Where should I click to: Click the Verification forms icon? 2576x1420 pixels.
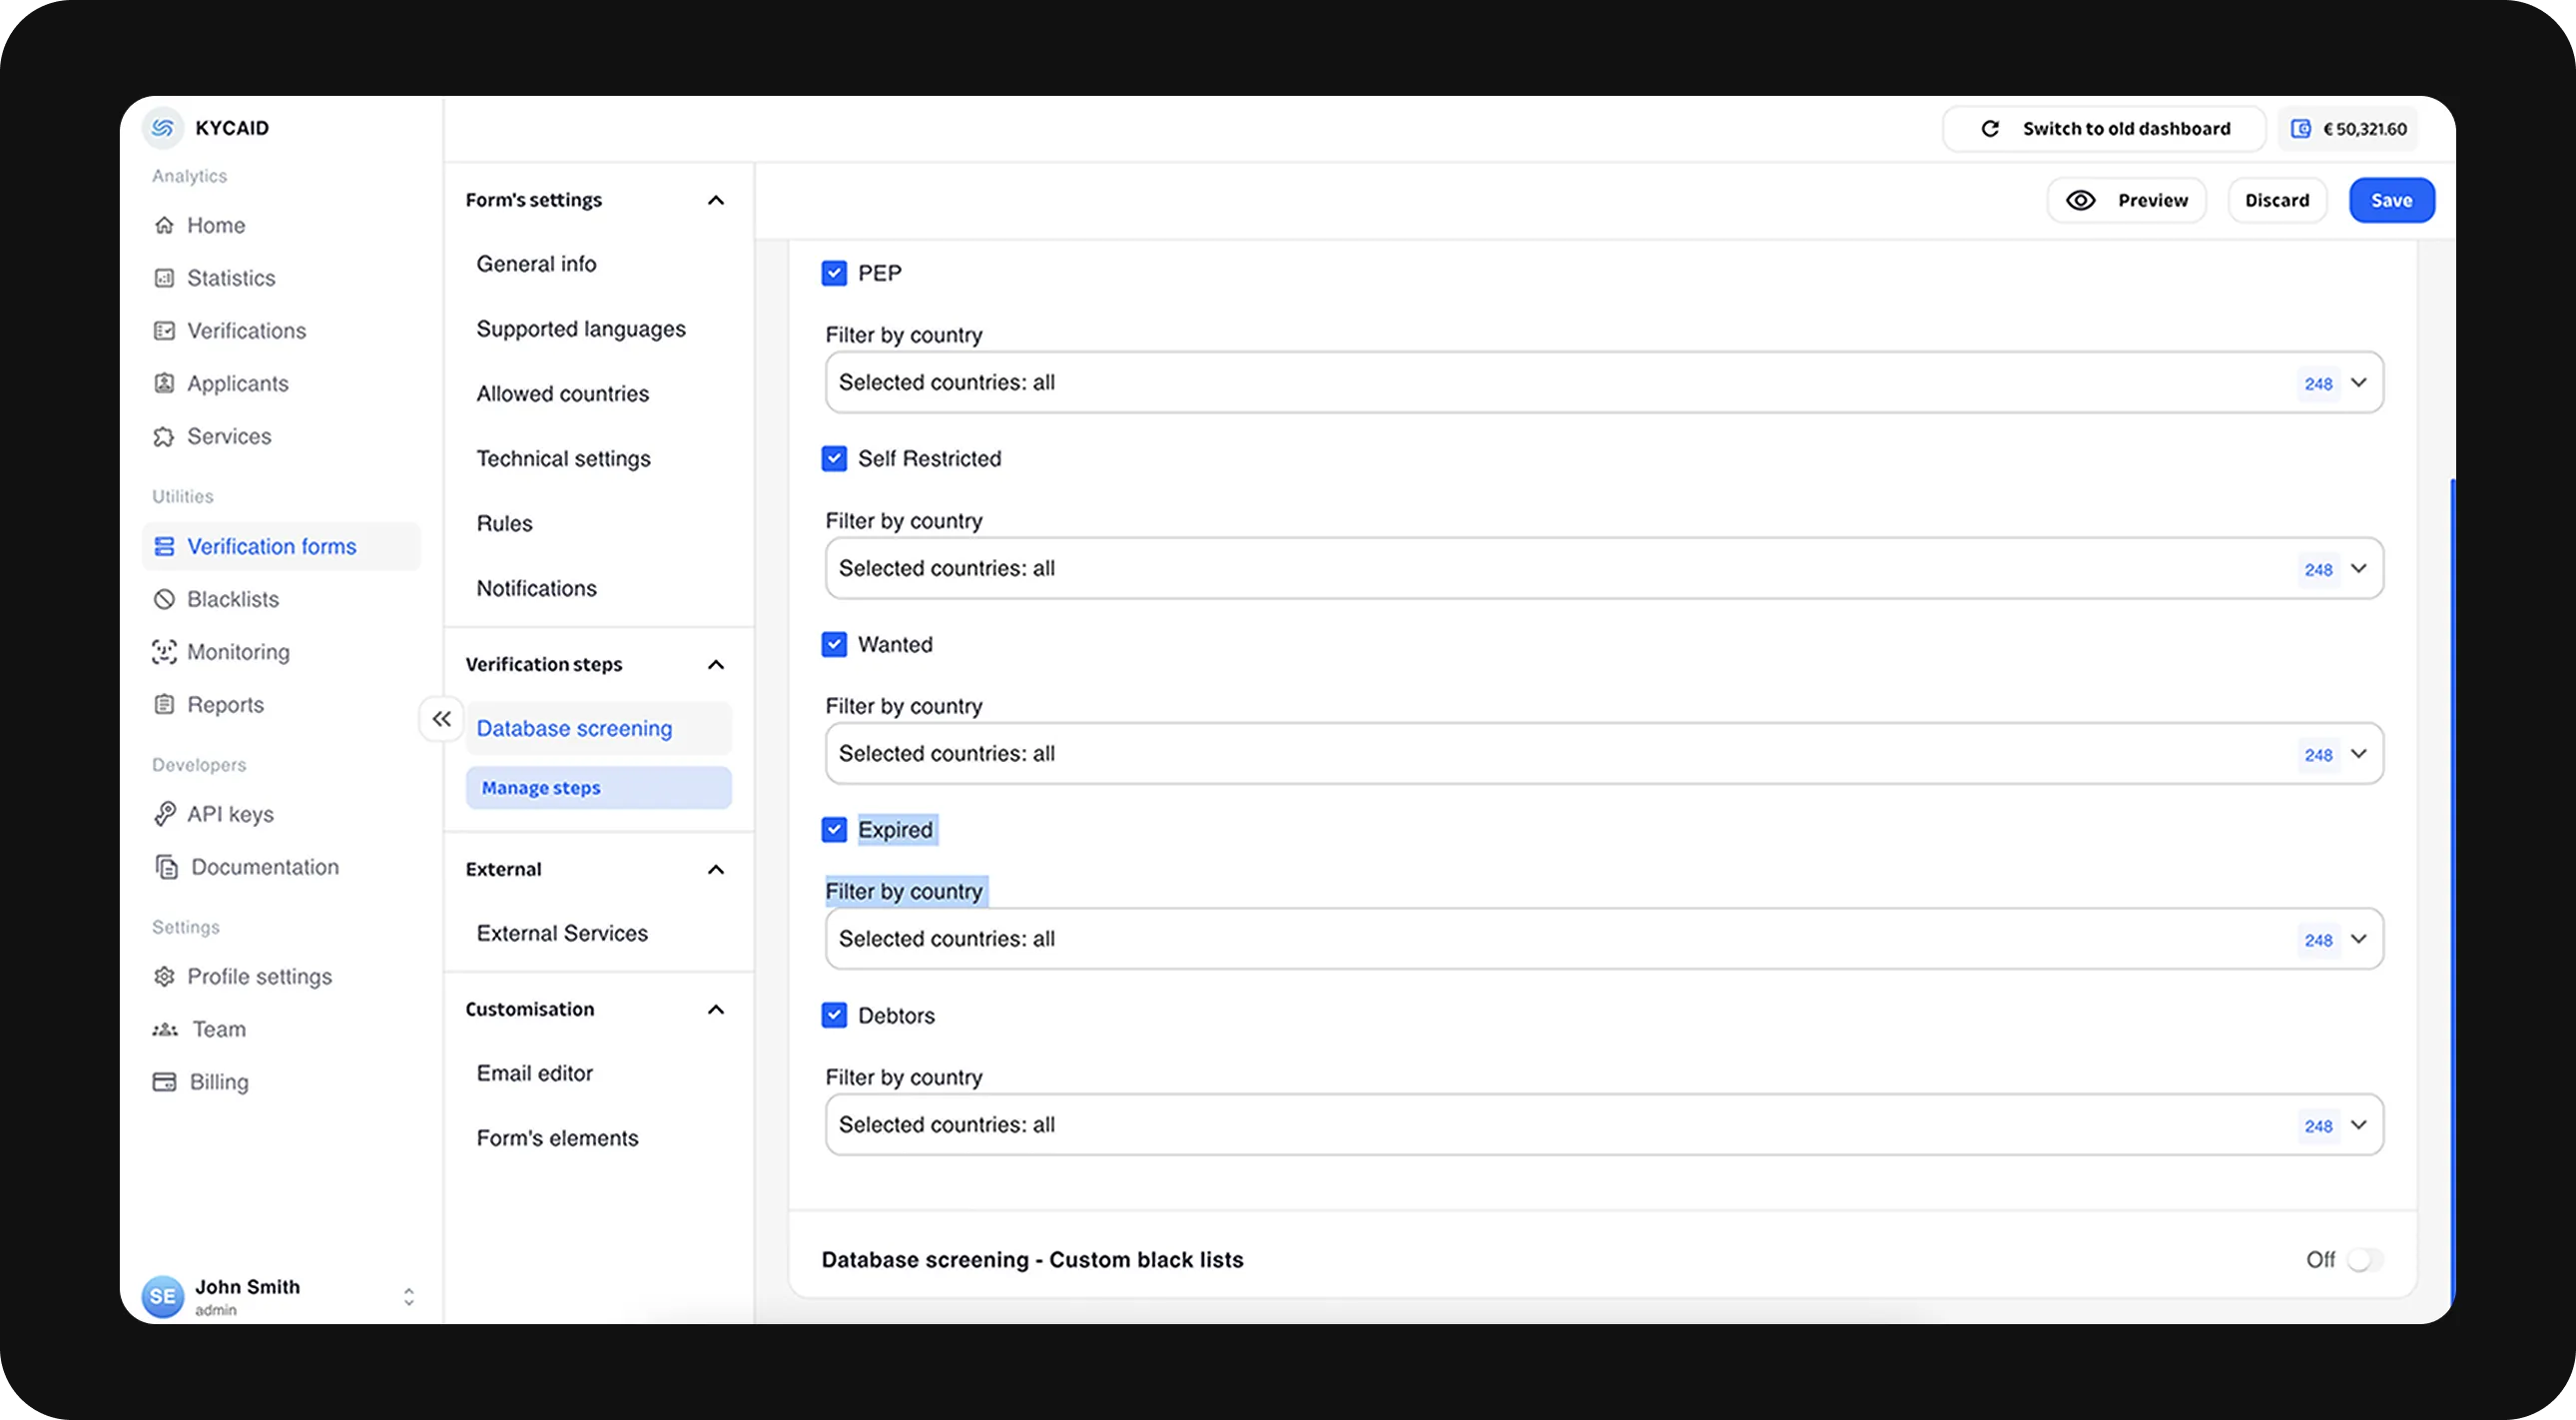pos(164,547)
